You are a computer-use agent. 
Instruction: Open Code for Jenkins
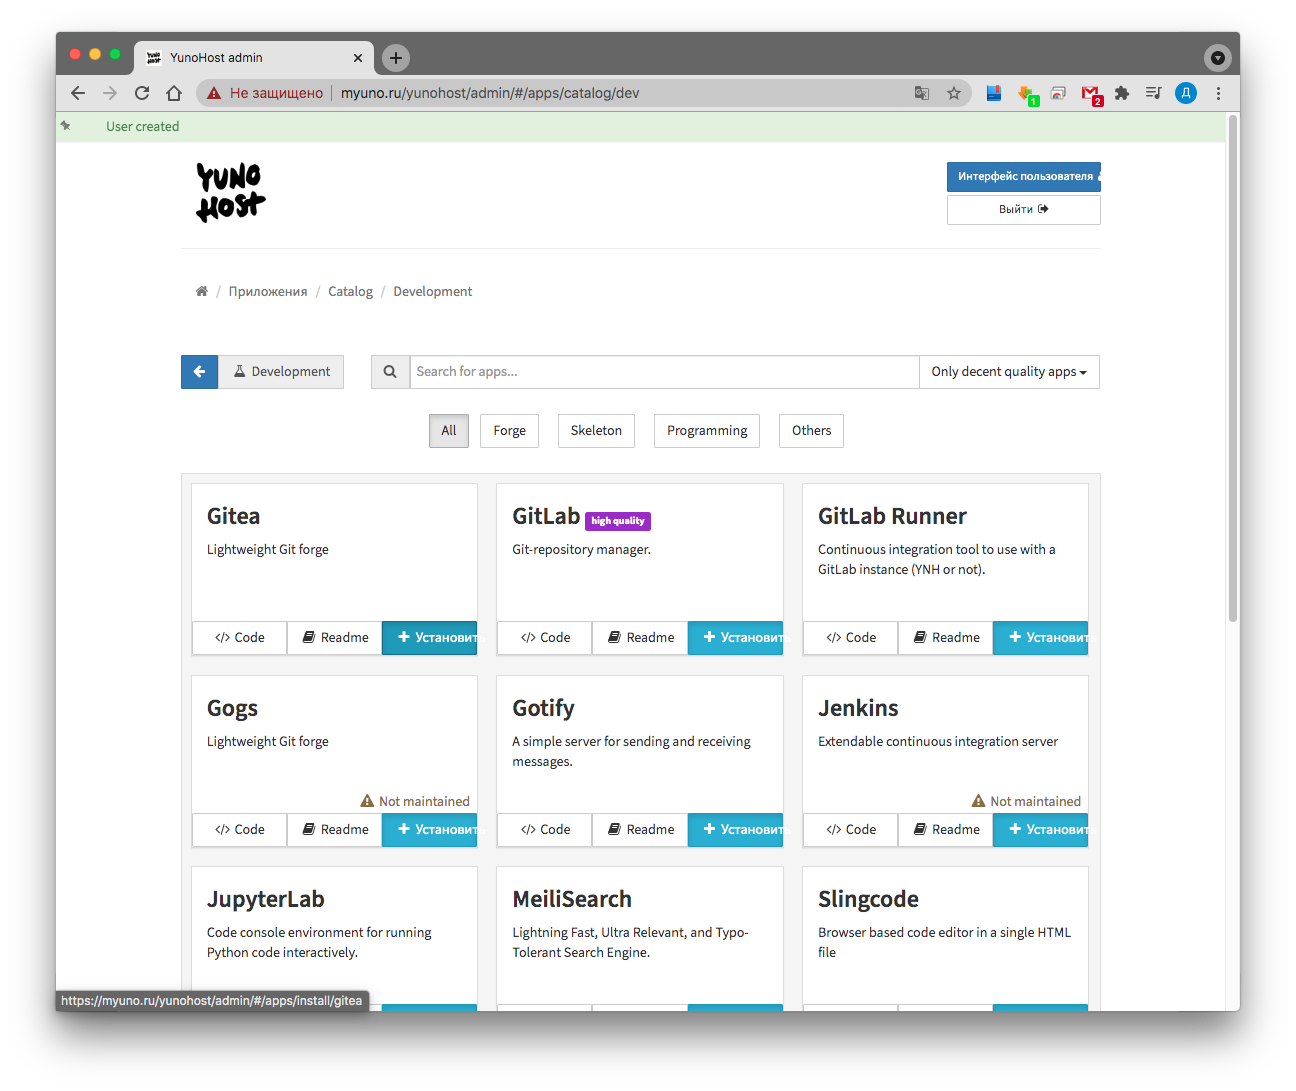point(851,830)
